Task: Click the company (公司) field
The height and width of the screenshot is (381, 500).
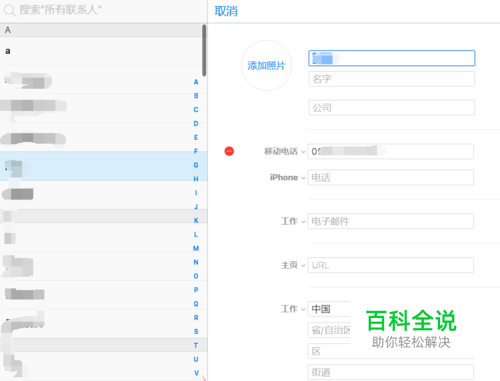Action: [392, 108]
